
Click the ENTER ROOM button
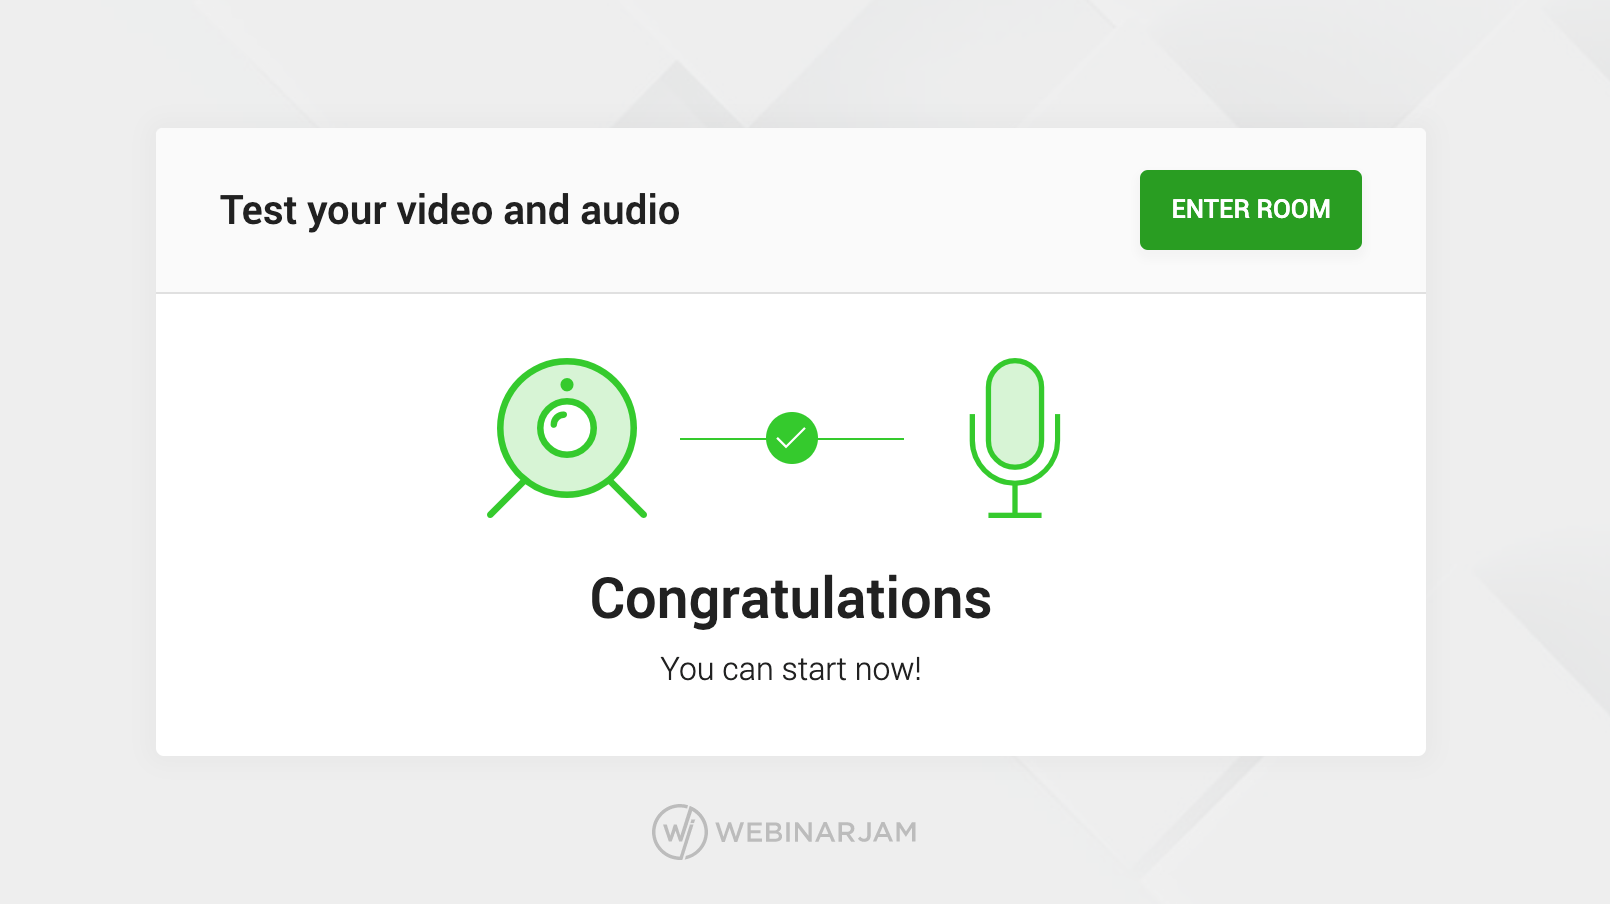1250,210
